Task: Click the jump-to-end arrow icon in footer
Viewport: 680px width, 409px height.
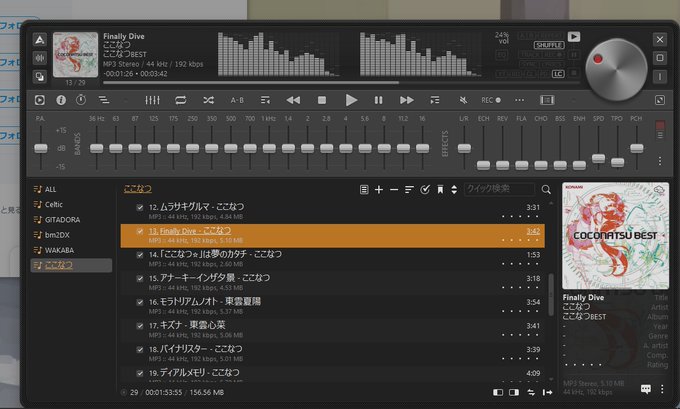Action: (547, 392)
